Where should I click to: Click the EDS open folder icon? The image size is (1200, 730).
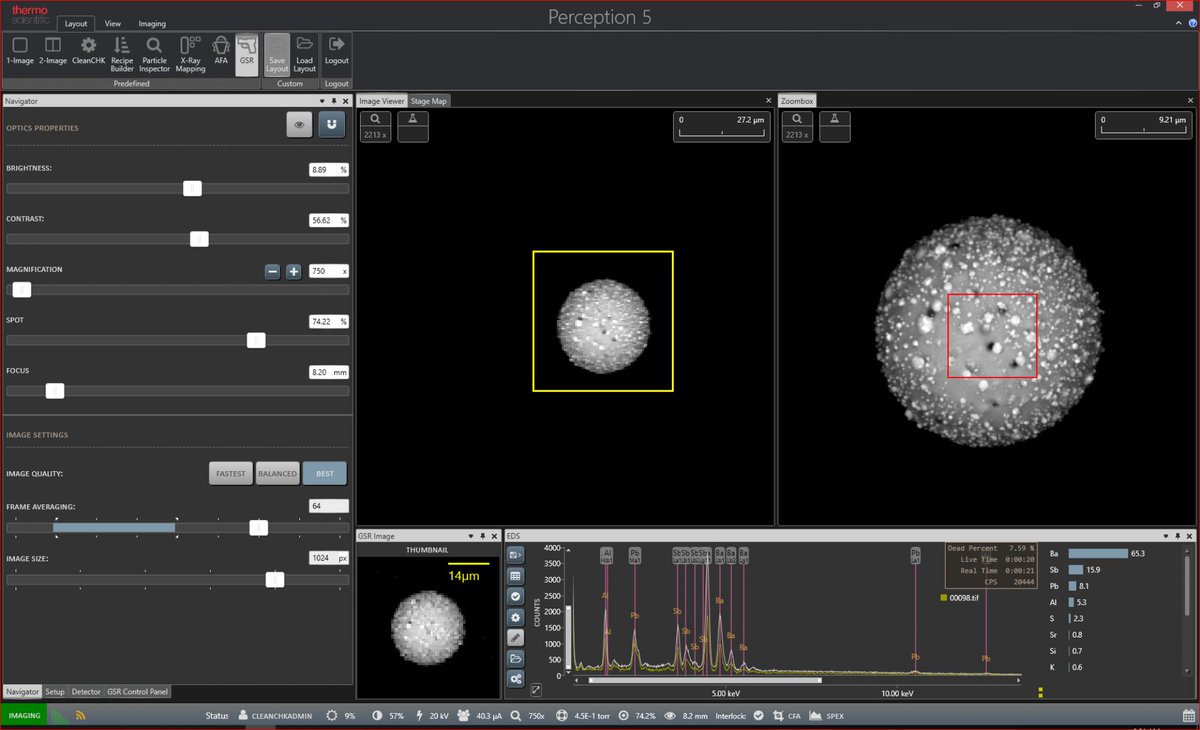click(x=516, y=658)
